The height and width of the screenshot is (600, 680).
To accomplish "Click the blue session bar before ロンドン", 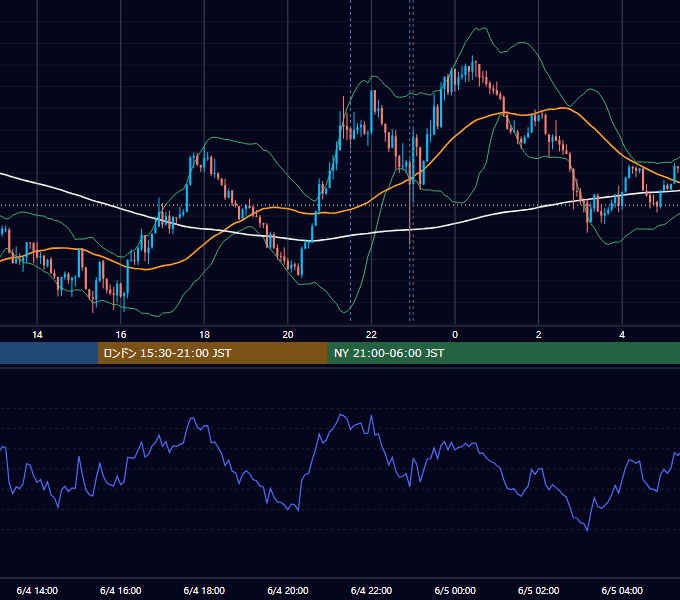I will pos(49,353).
